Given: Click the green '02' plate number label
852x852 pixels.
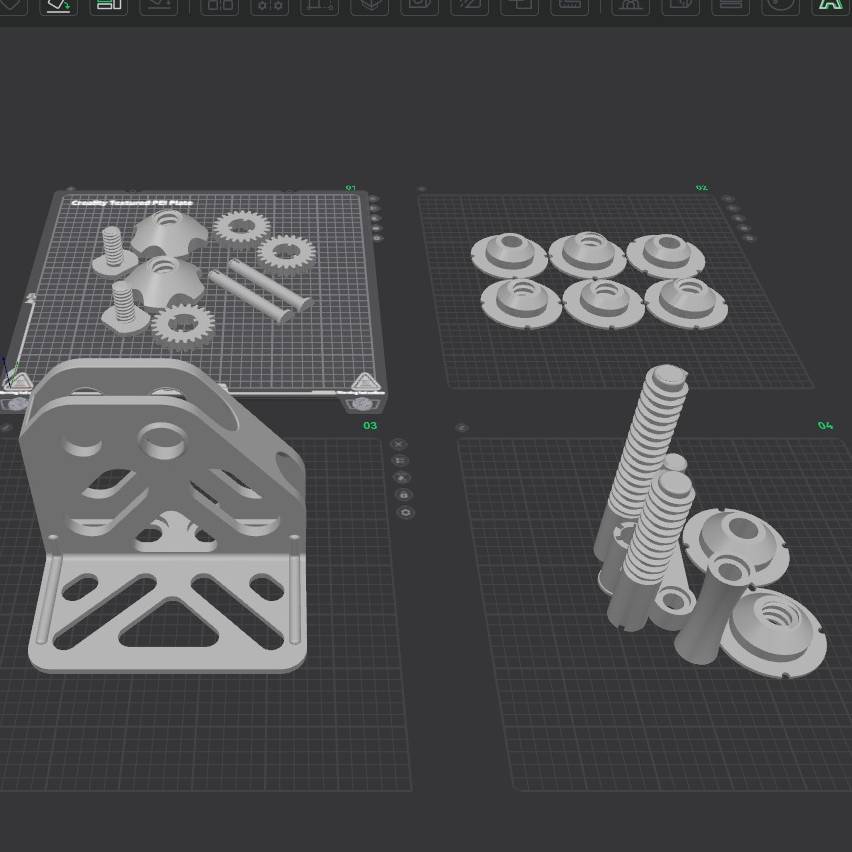Looking at the screenshot, I should (701, 188).
